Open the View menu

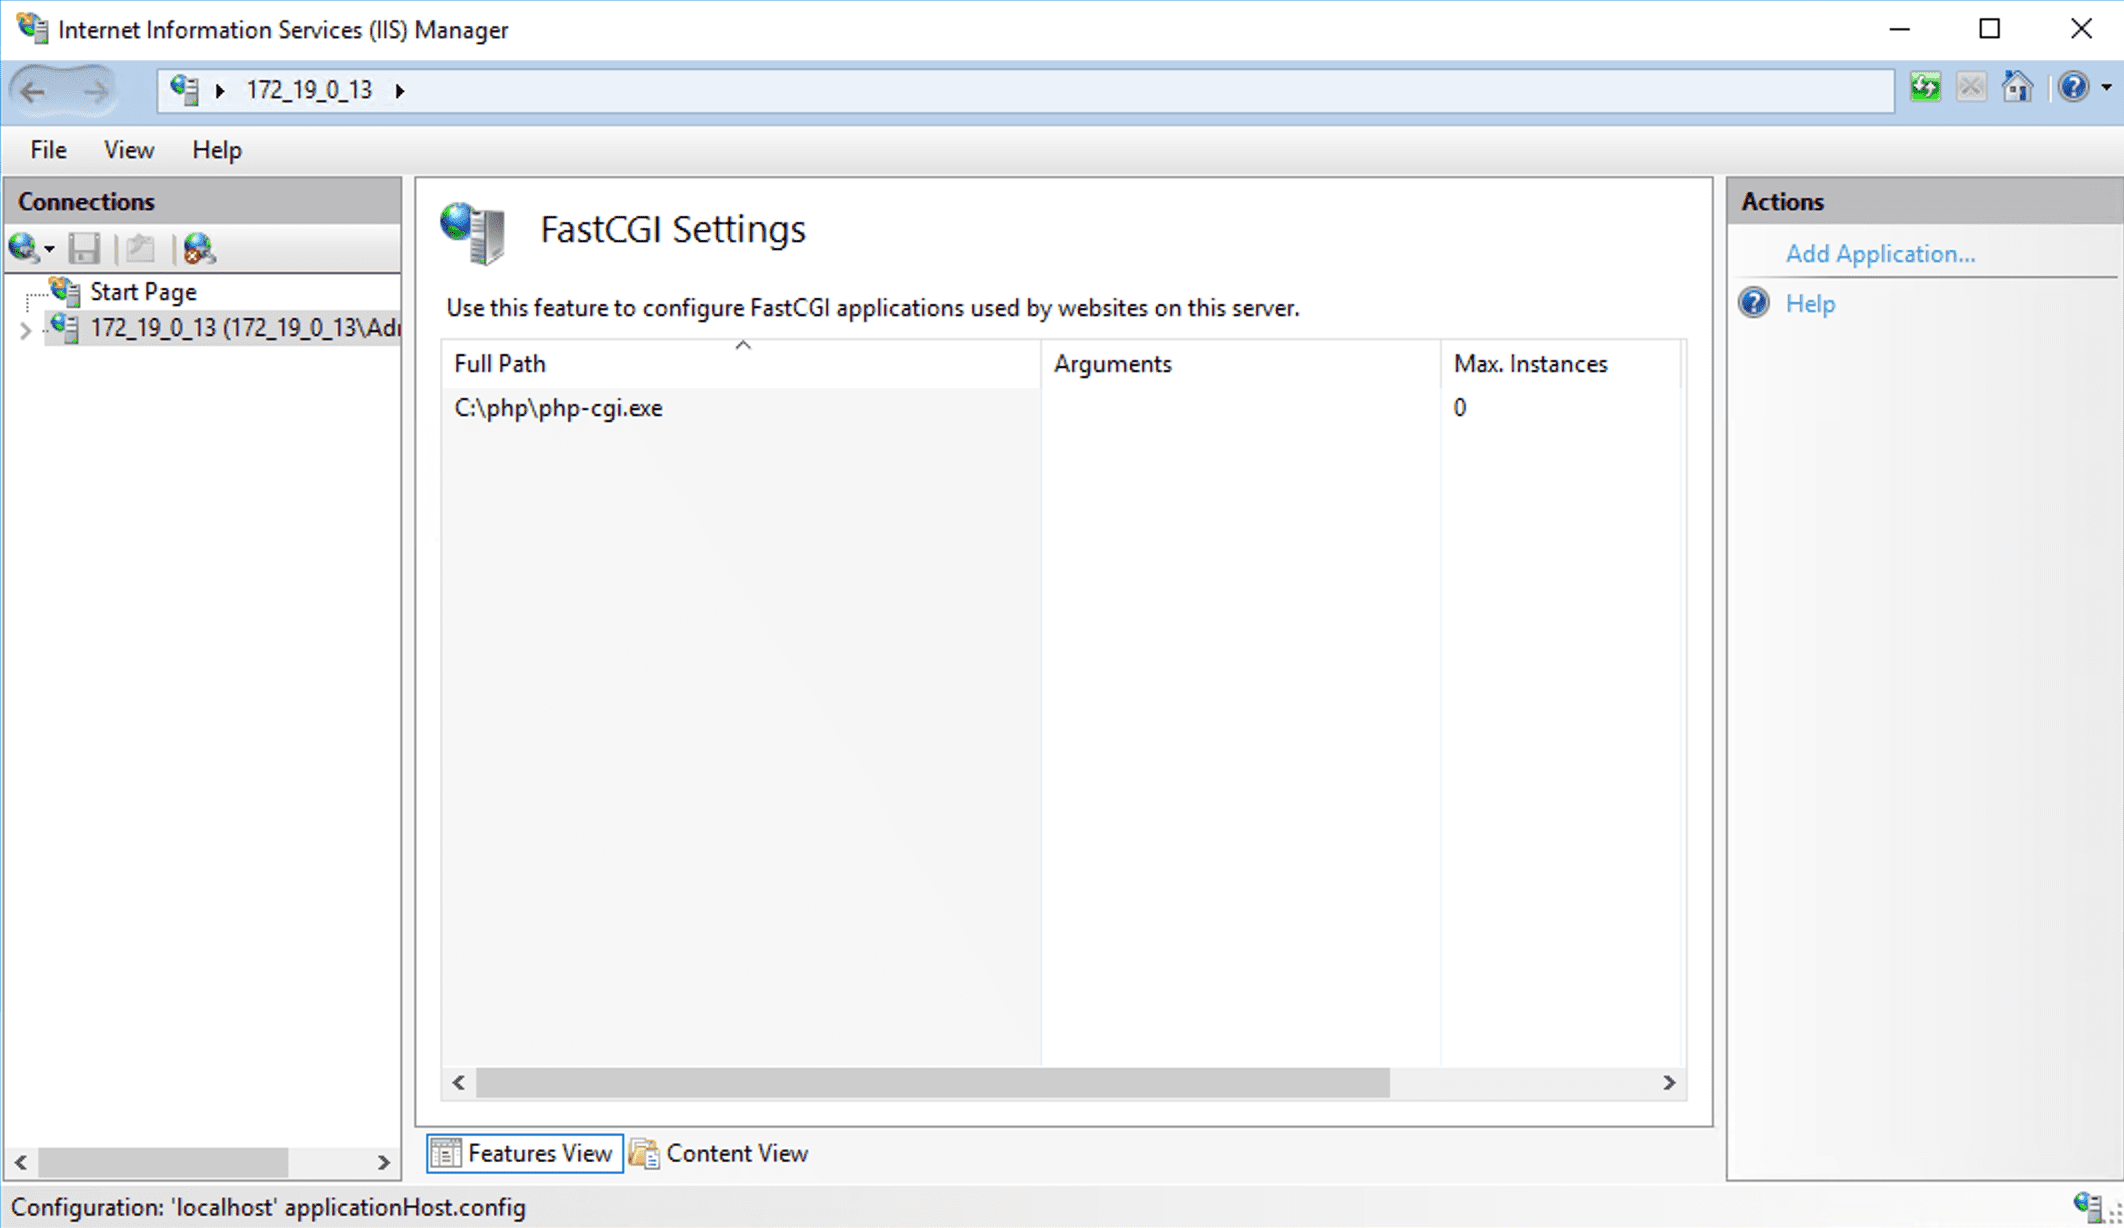click(129, 150)
